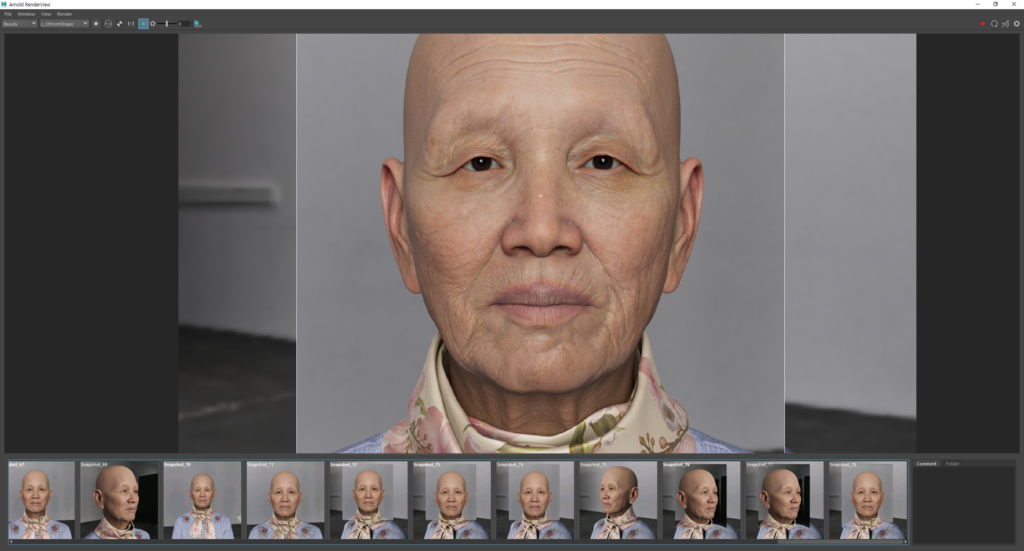Open the Beauty AOV dropdown
Screen dimensions: 1024x551
coord(19,24)
